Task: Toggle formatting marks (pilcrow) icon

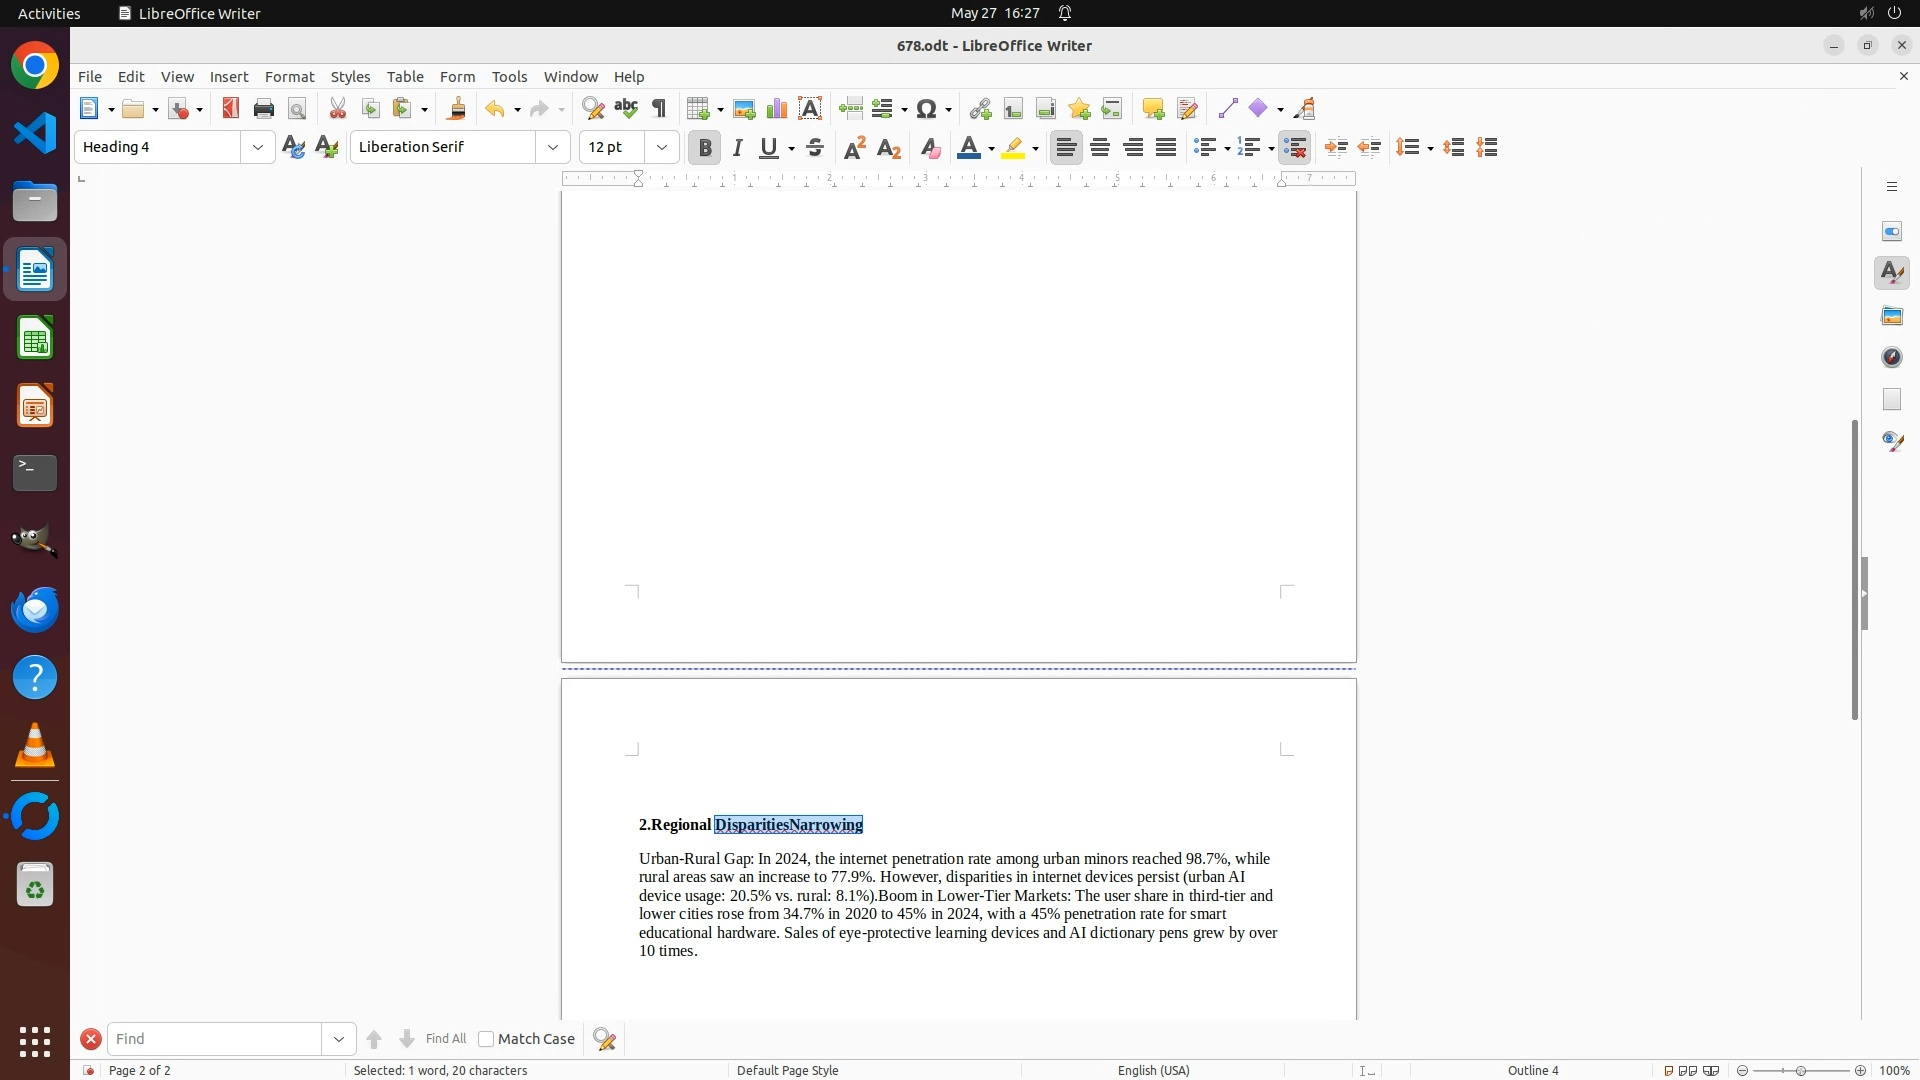Action: 659,109
